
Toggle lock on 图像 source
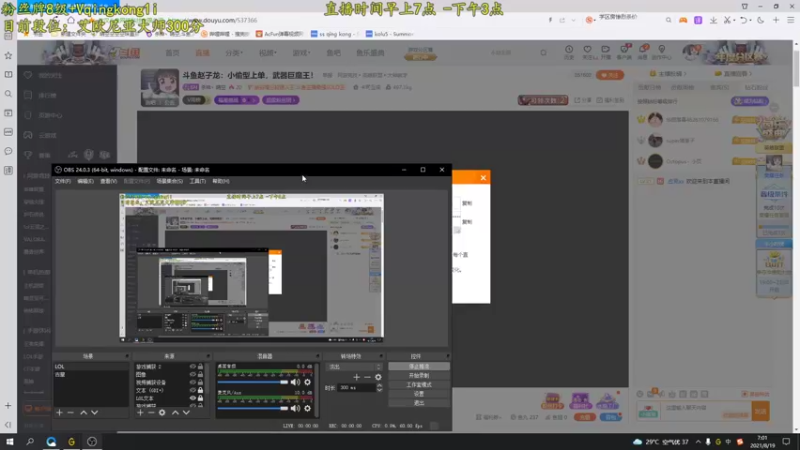(201, 374)
